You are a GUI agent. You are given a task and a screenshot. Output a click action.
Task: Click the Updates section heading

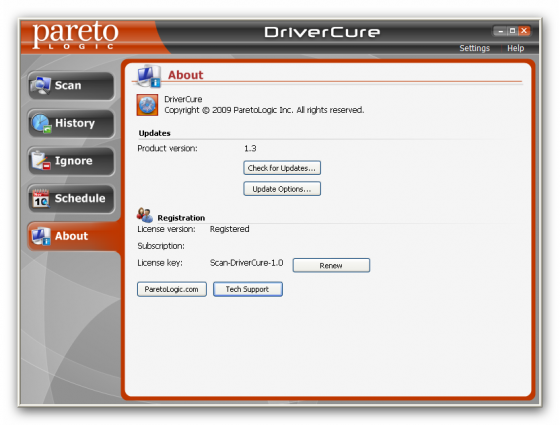tap(154, 133)
